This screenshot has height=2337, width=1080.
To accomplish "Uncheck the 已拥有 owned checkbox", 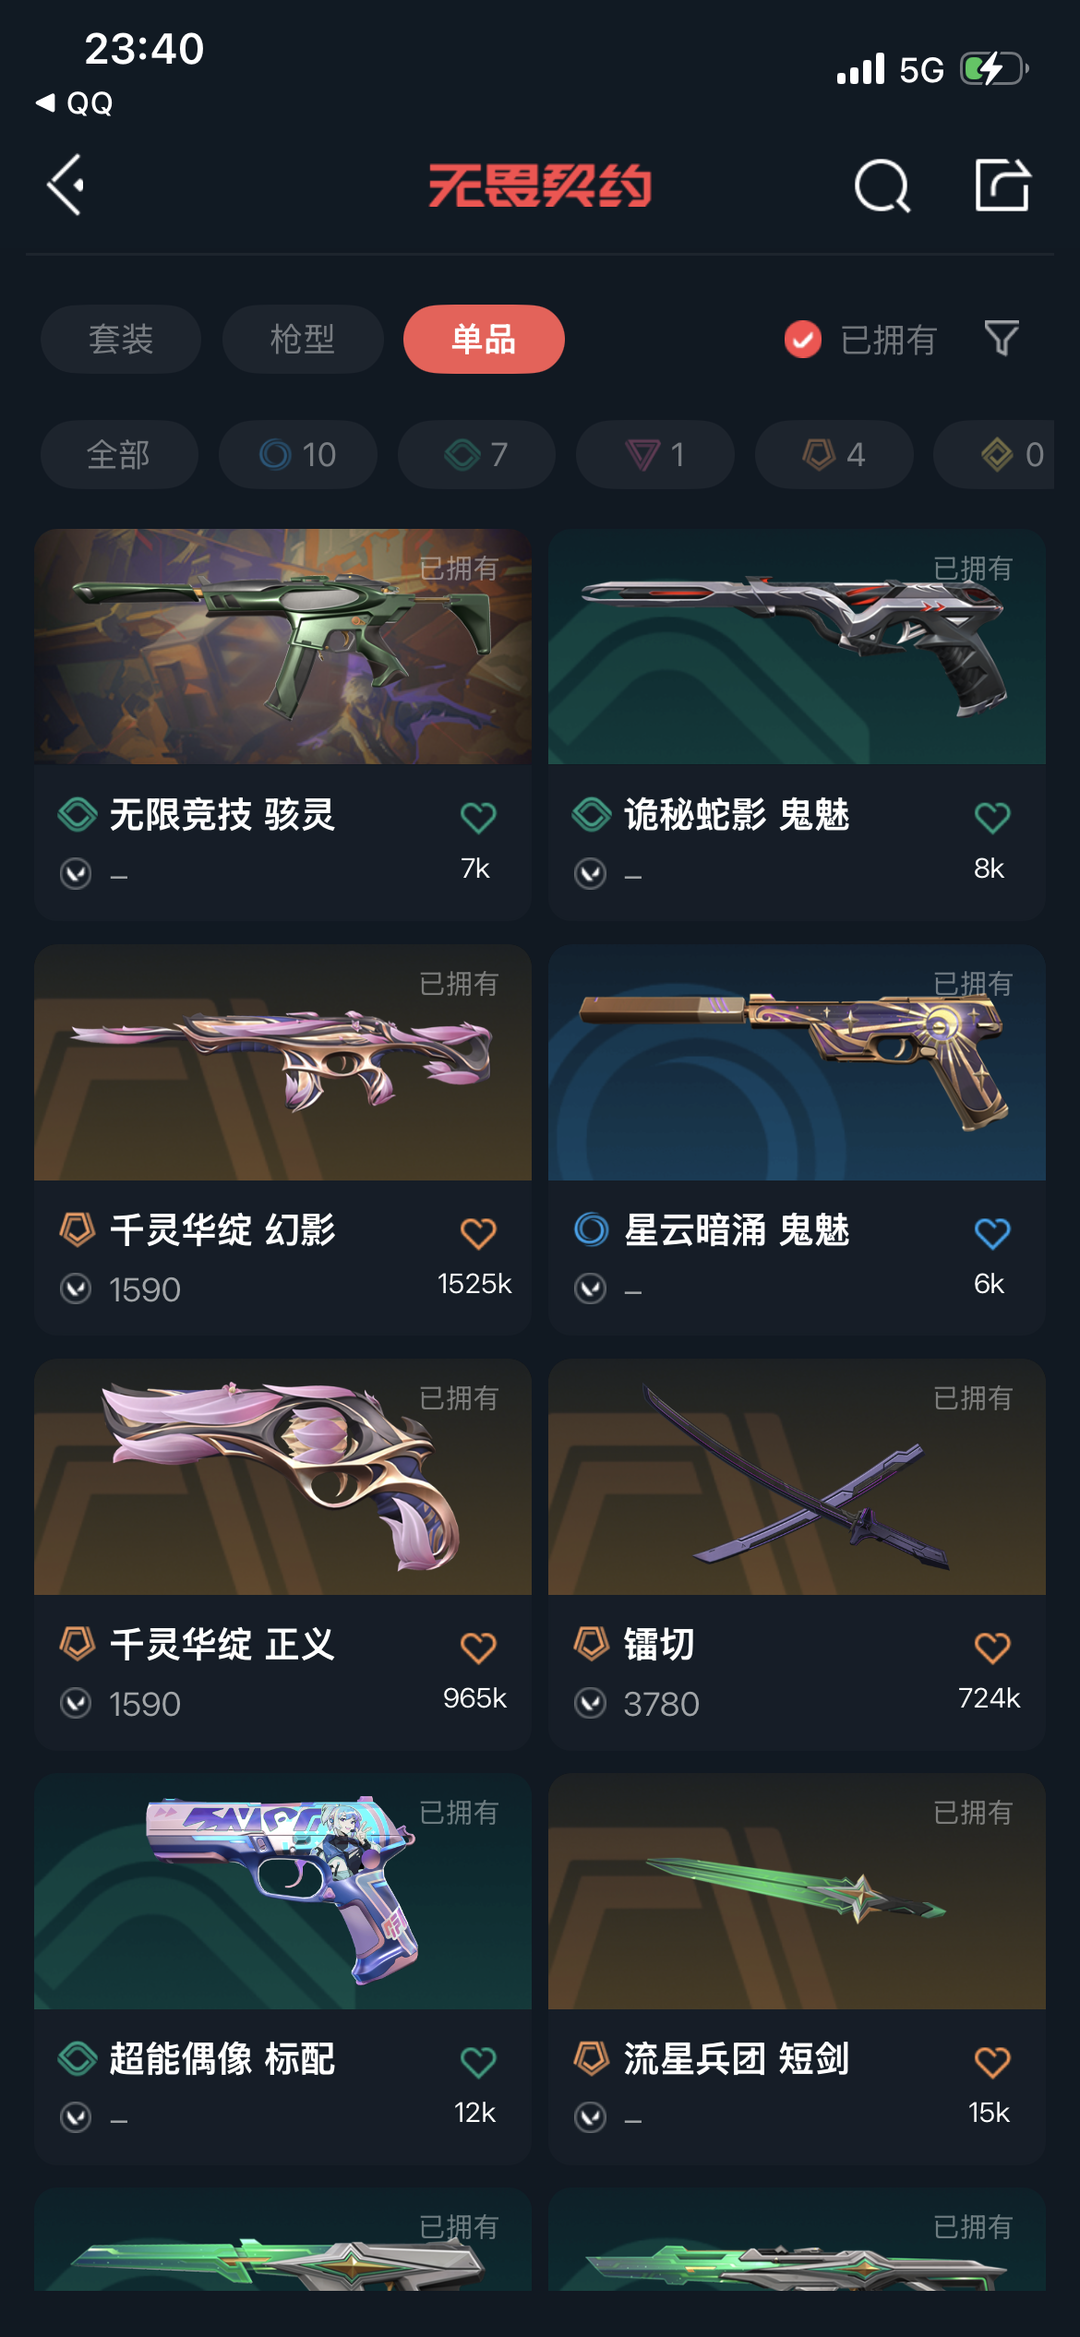I will (x=803, y=340).
